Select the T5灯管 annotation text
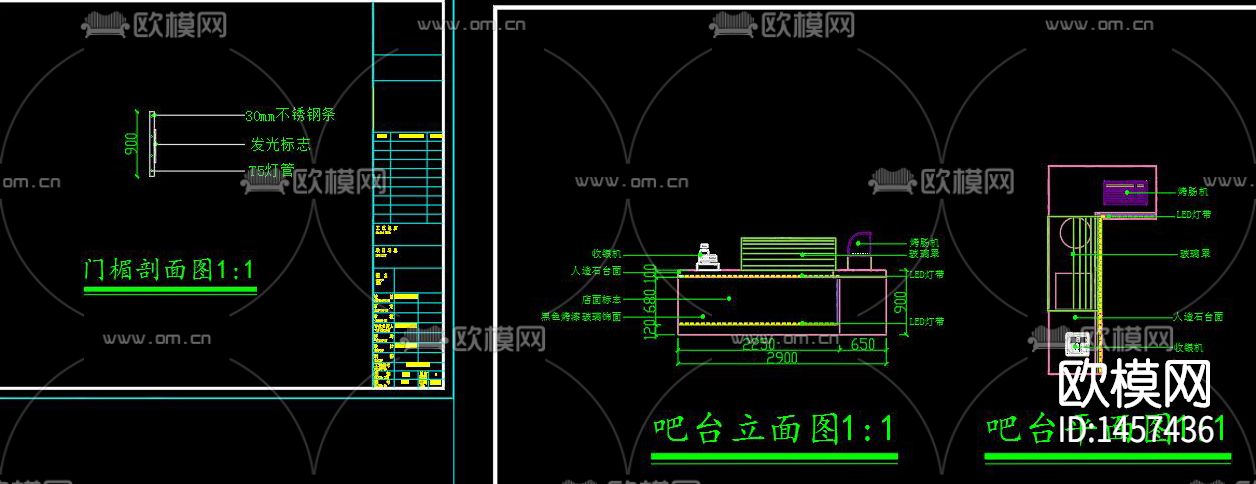 click(271, 172)
